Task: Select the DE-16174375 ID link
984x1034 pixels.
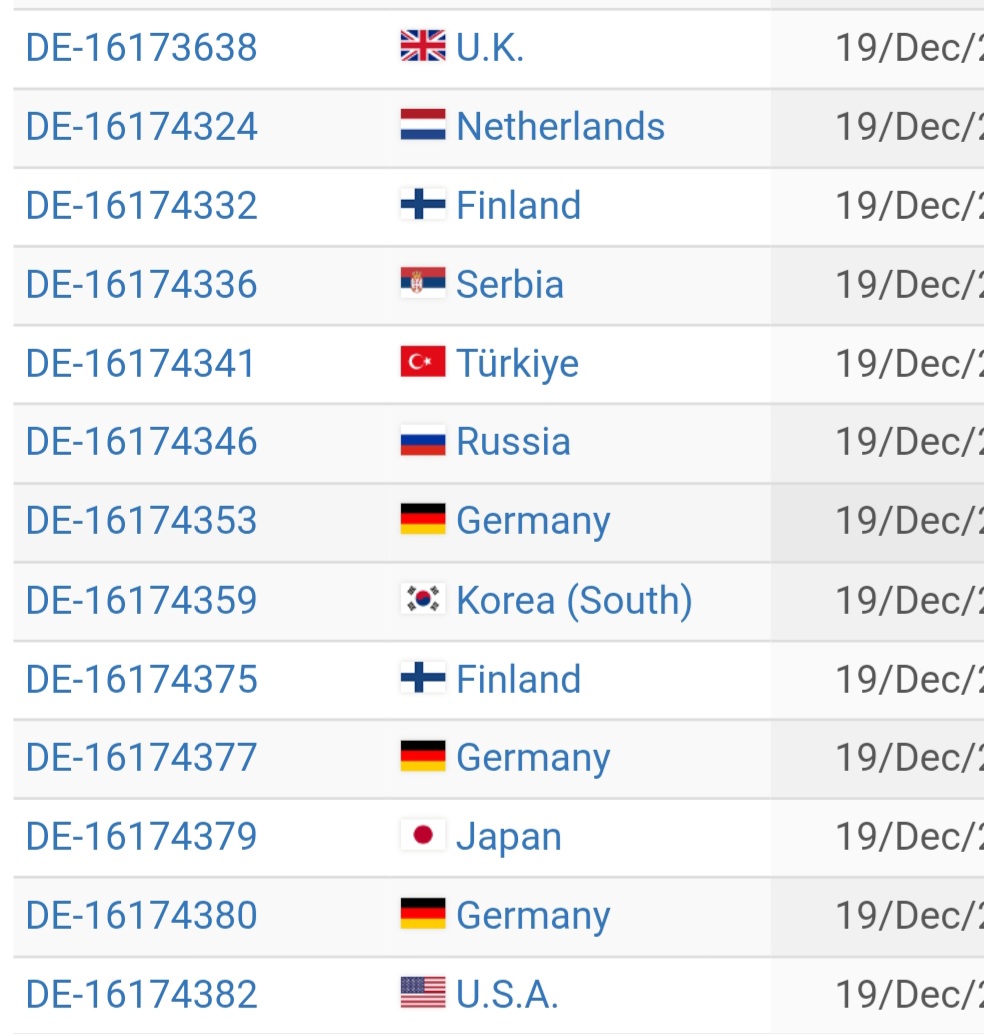Action: tap(141, 679)
